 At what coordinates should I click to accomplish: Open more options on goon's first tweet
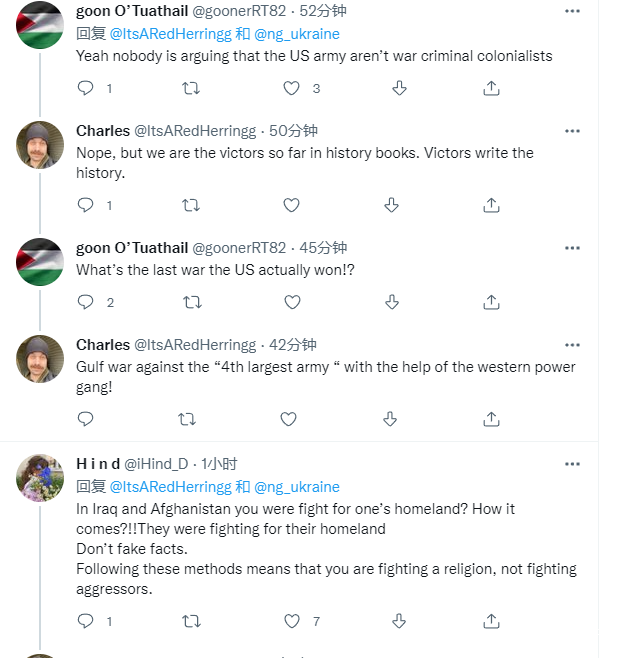(x=572, y=11)
